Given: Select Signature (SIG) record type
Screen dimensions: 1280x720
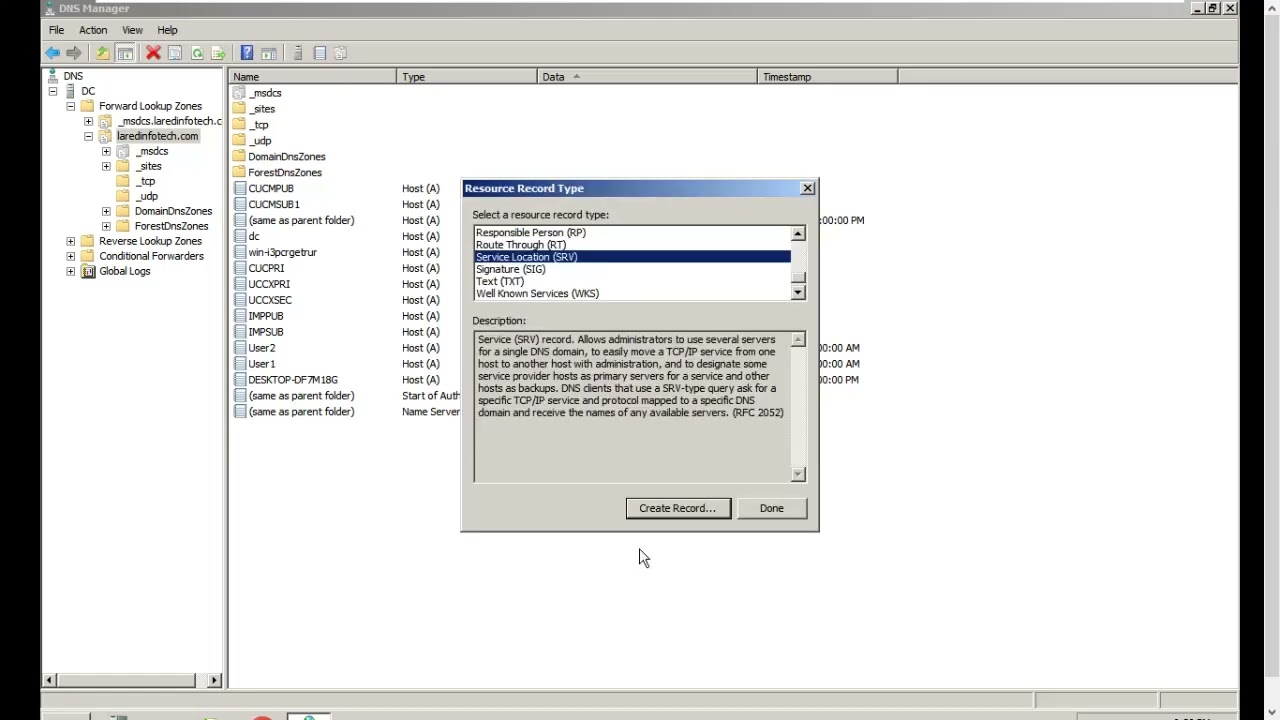Looking at the screenshot, I should click(632, 269).
